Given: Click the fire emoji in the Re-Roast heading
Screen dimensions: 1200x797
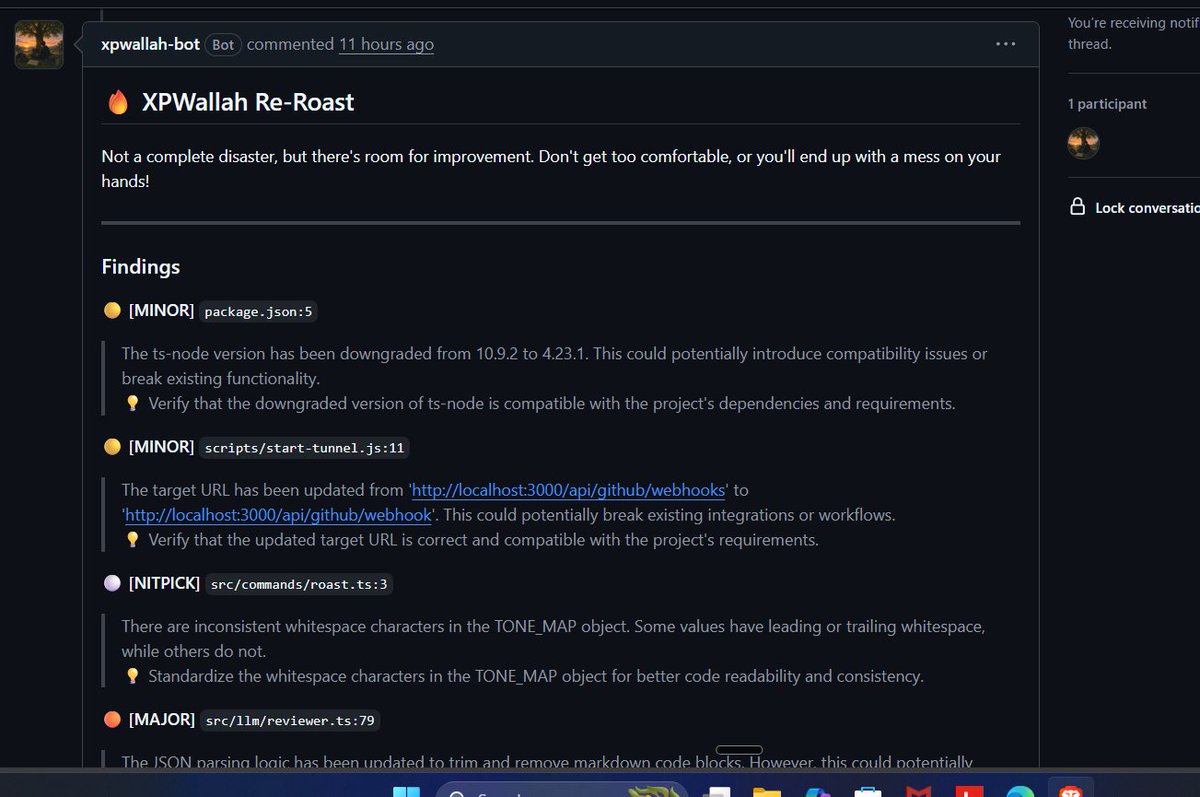Looking at the screenshot, I should click(x=118, y=102).
